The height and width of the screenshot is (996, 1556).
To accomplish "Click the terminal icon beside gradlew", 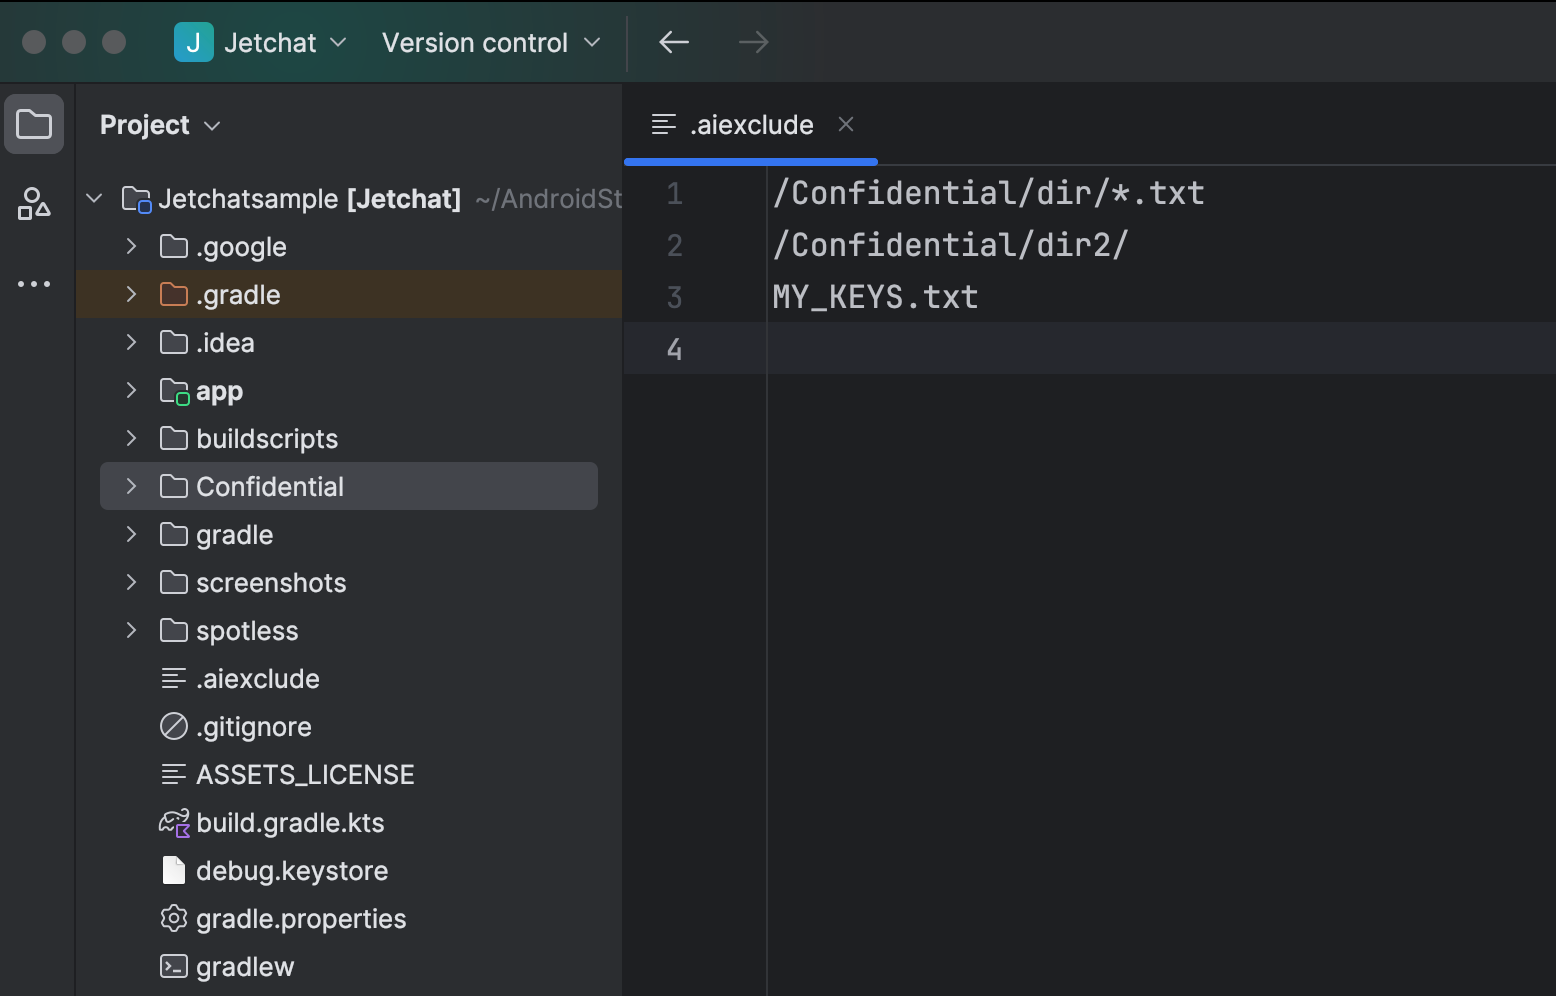I will click(x=173, y=966).
